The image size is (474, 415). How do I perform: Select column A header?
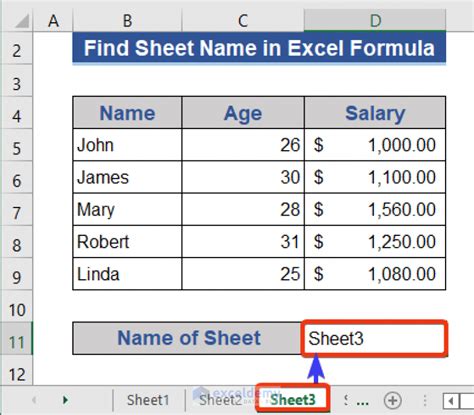pyautogui.click(x=53, y=21)
